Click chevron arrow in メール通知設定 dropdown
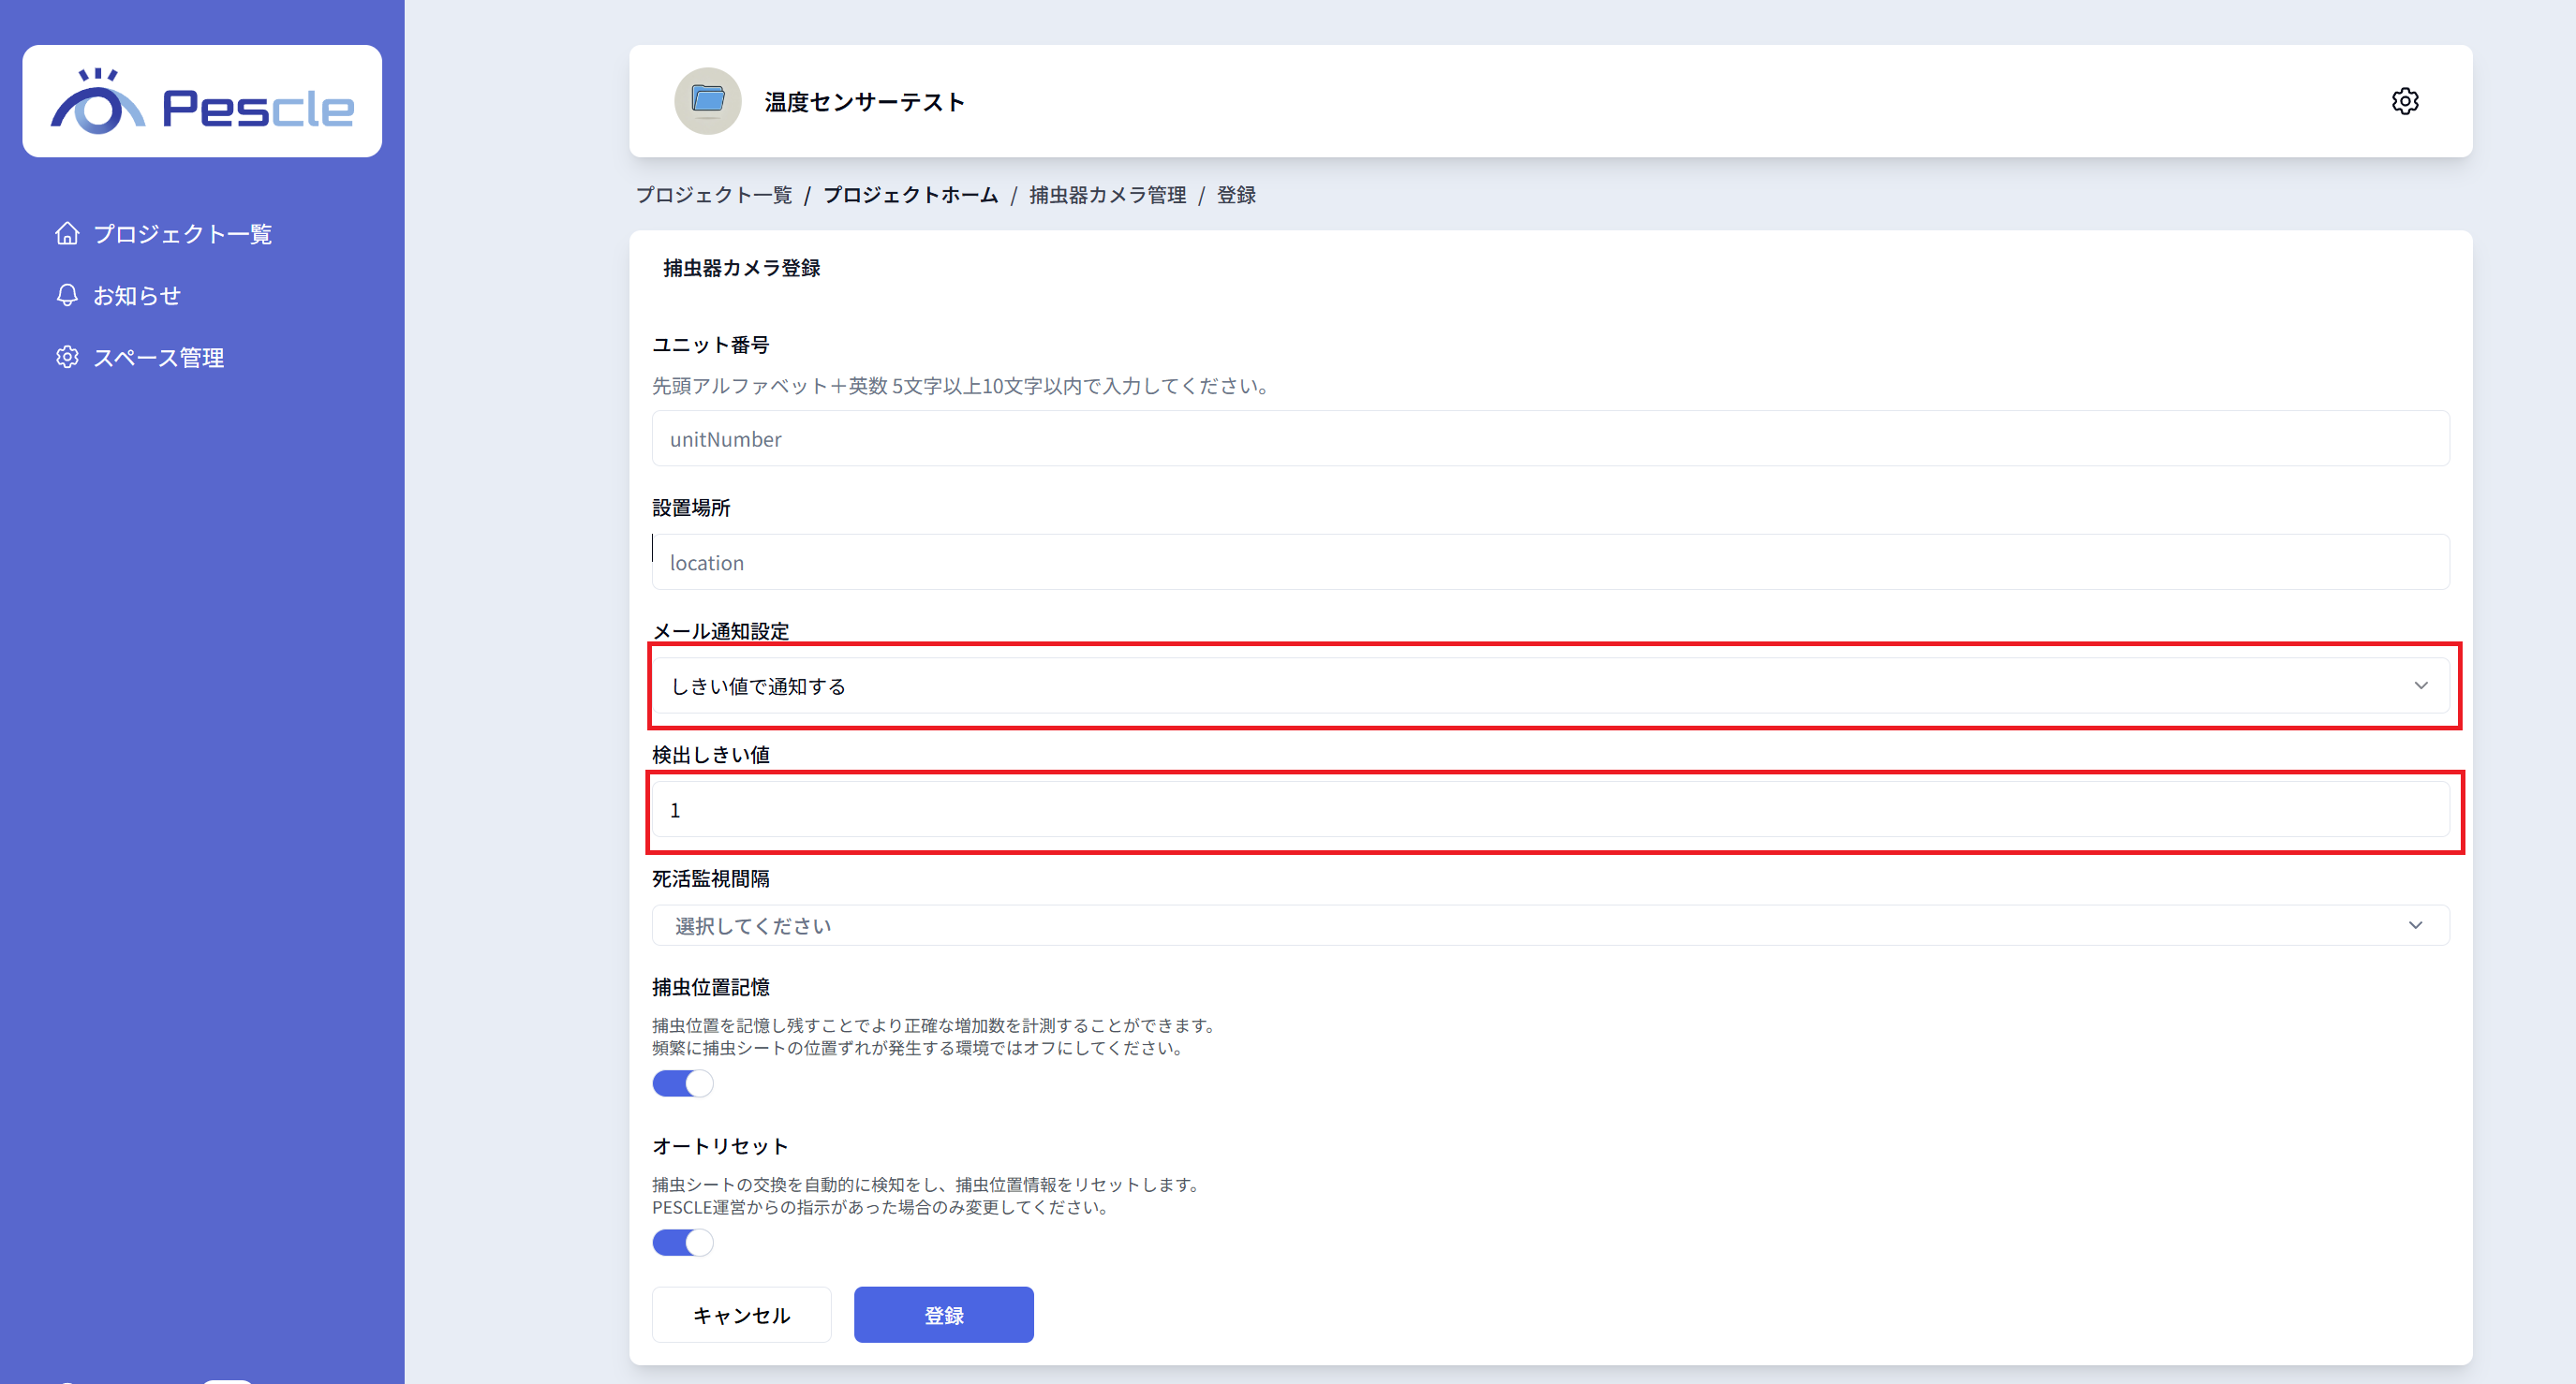Image resolution: width=2576 pixels, height=1384 pixels. pos(2420,686)
